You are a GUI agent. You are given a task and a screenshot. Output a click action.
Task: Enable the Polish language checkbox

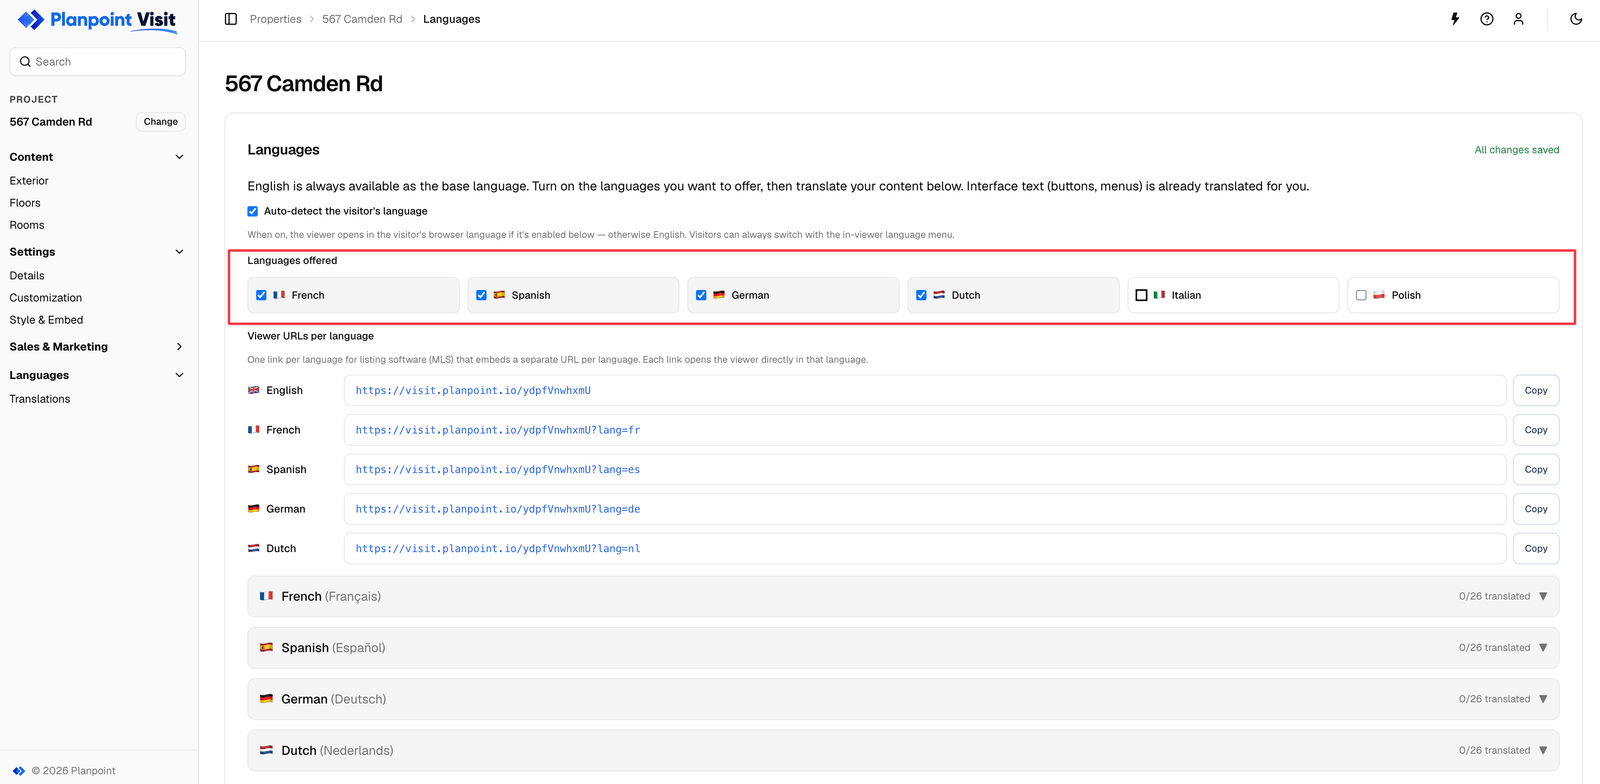pos(1361,295)
